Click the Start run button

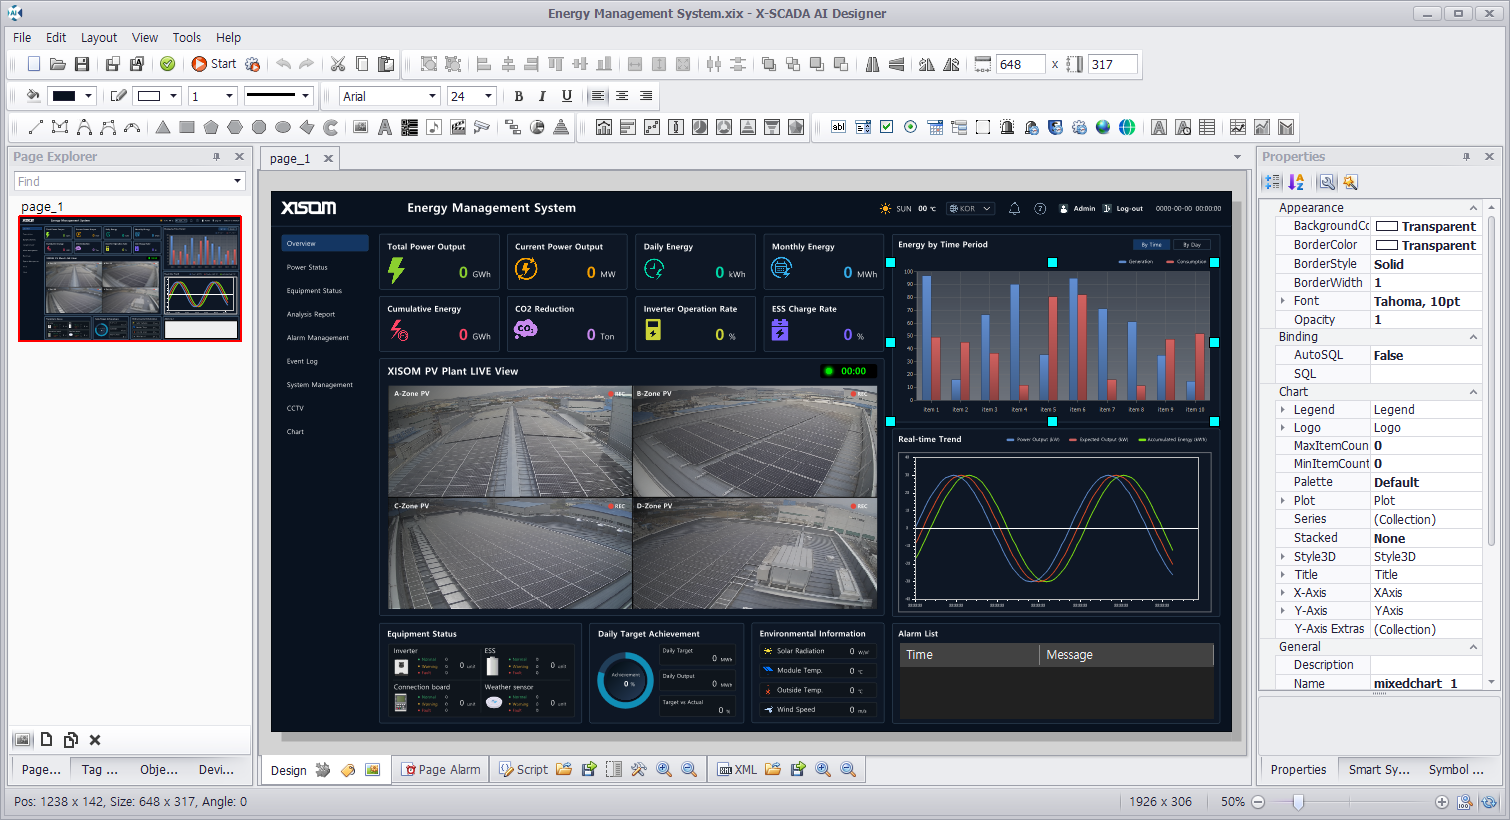click(x=213, y=64)
